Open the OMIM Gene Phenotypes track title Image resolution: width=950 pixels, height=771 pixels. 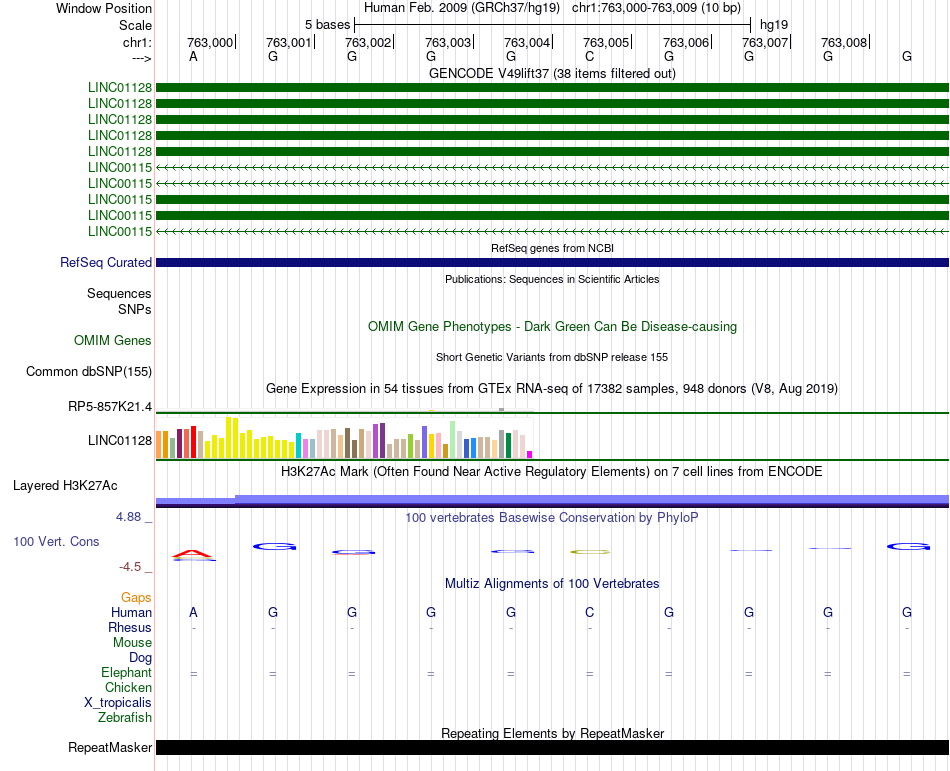(552, 326)
